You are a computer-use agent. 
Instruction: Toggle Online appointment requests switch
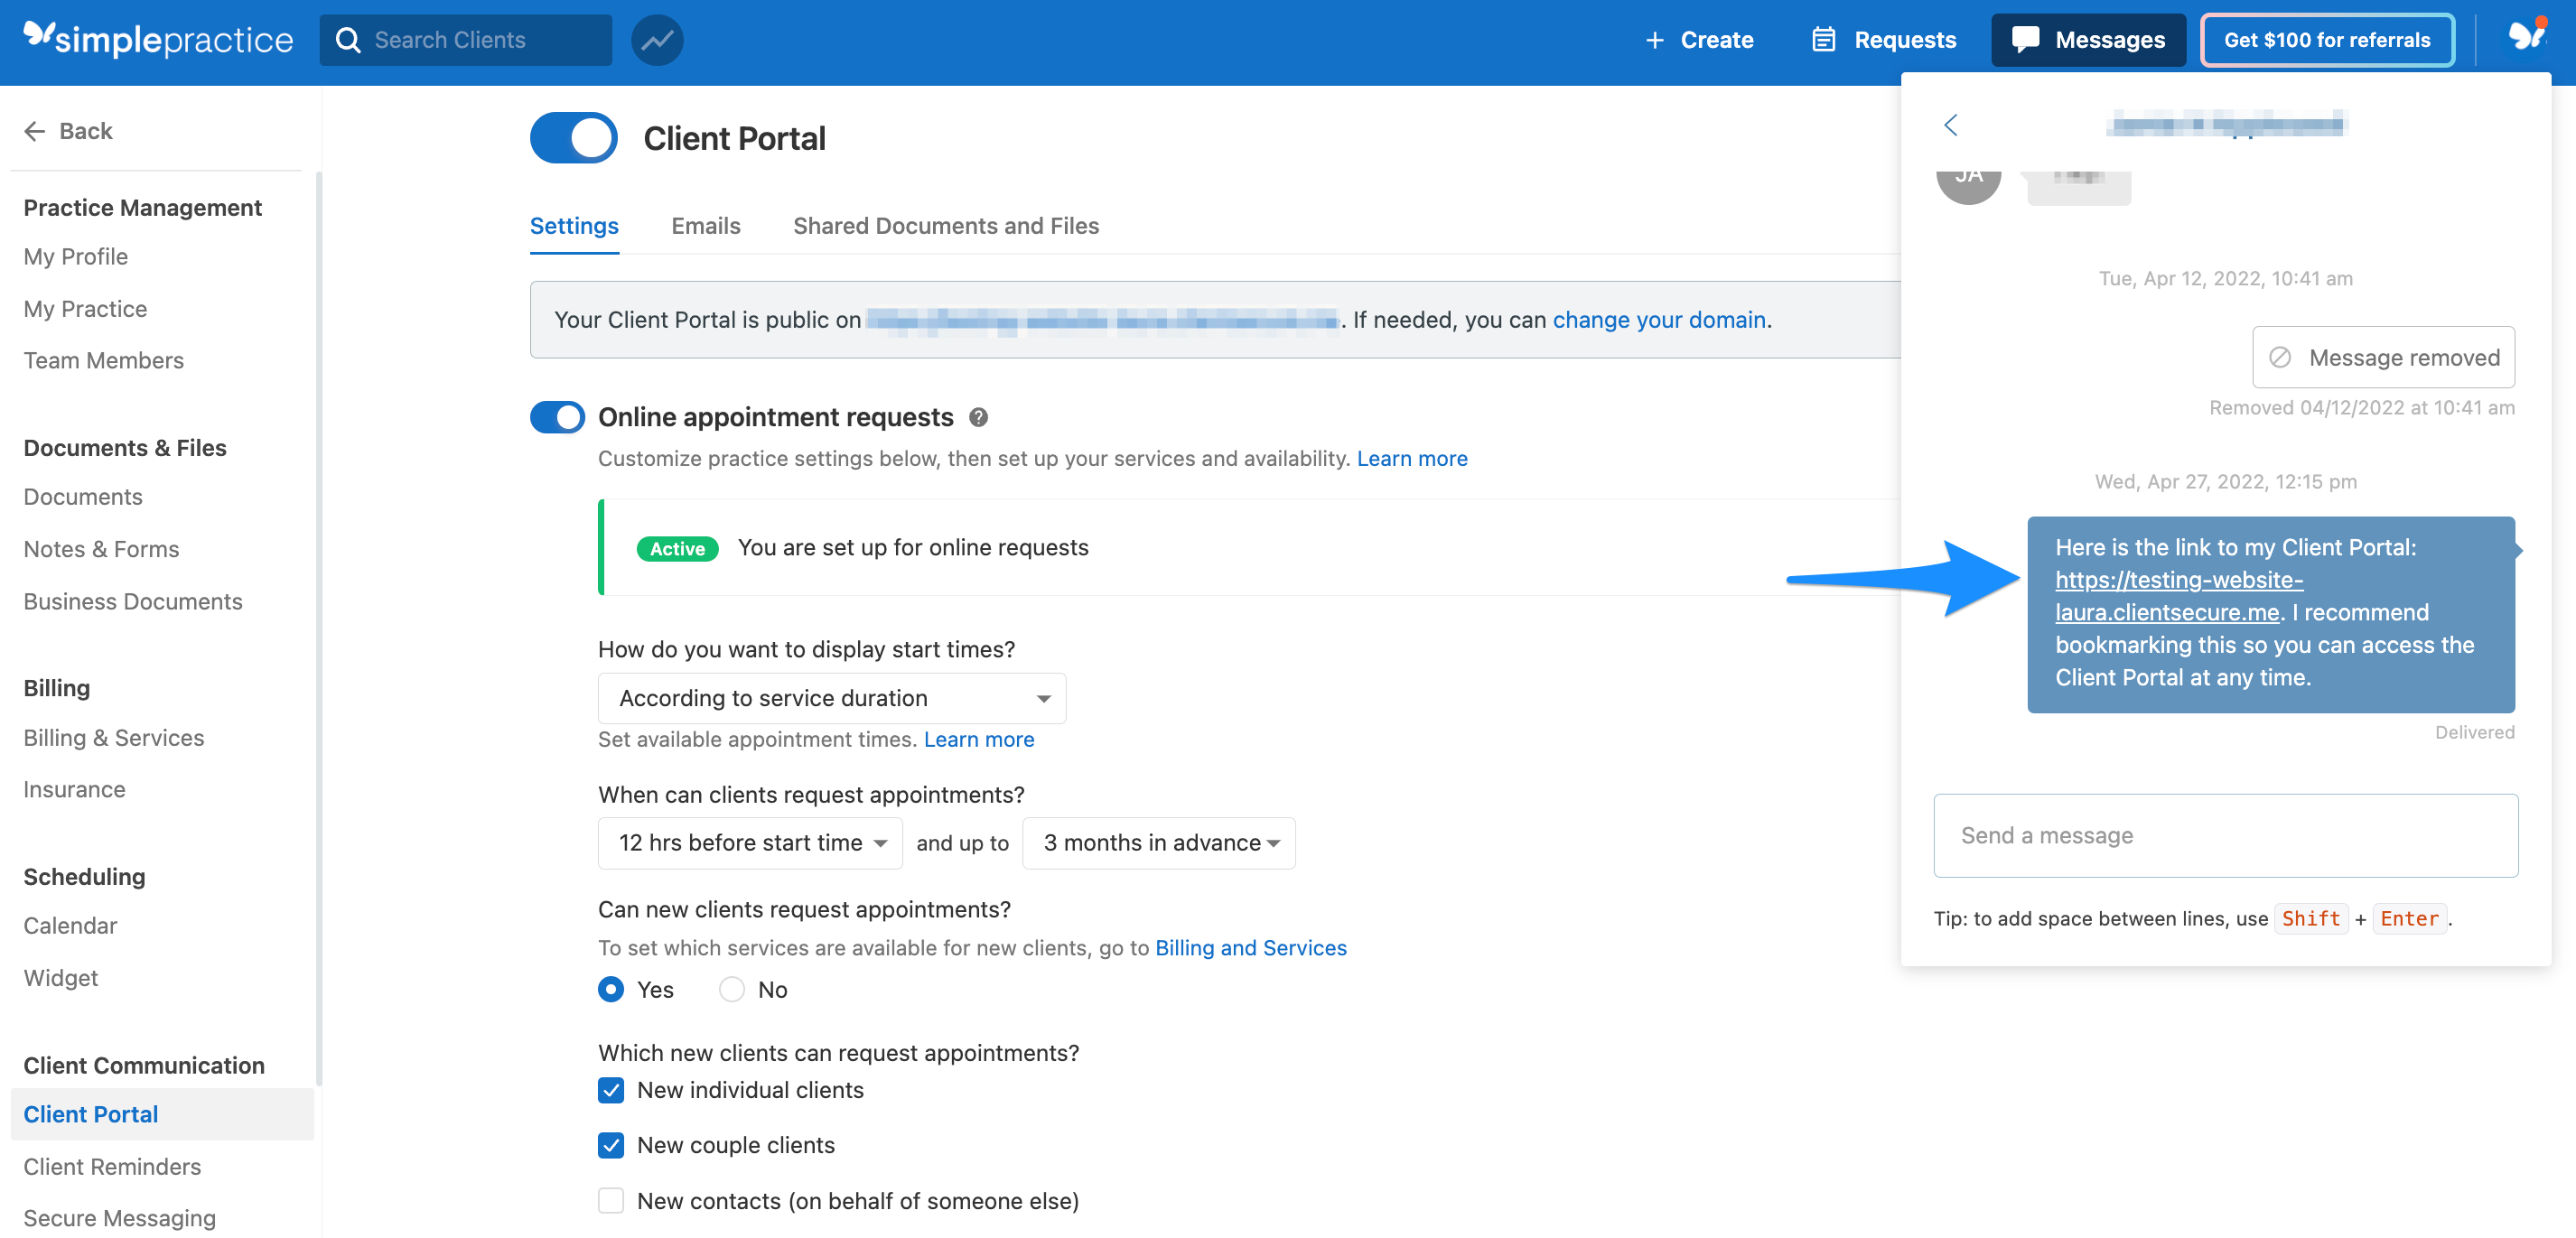(557, 417)
